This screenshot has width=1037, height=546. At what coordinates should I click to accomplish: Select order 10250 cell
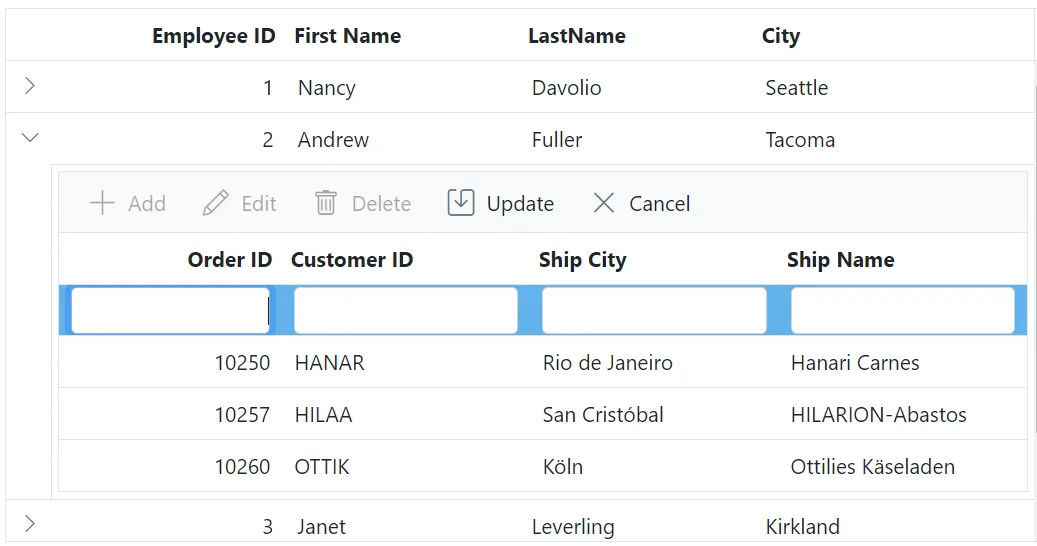click(x=242, y=363)
